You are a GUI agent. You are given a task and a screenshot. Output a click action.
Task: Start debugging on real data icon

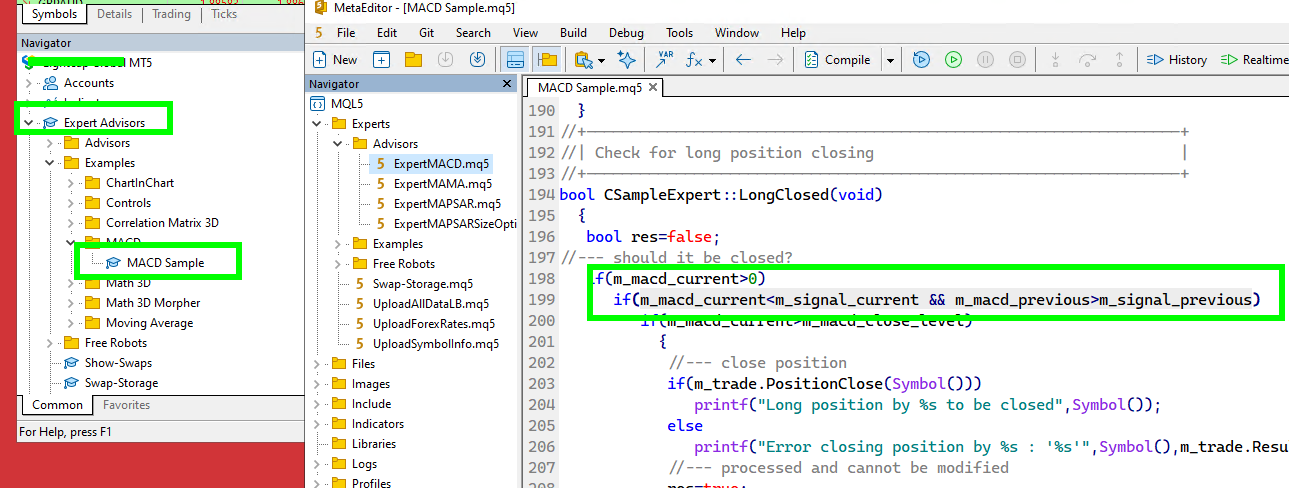coord(921,60)
